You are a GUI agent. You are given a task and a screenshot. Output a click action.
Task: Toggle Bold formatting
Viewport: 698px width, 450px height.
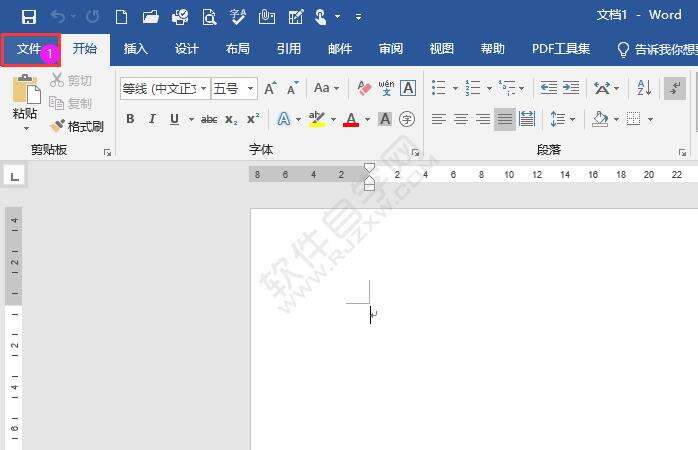point(130,119)
